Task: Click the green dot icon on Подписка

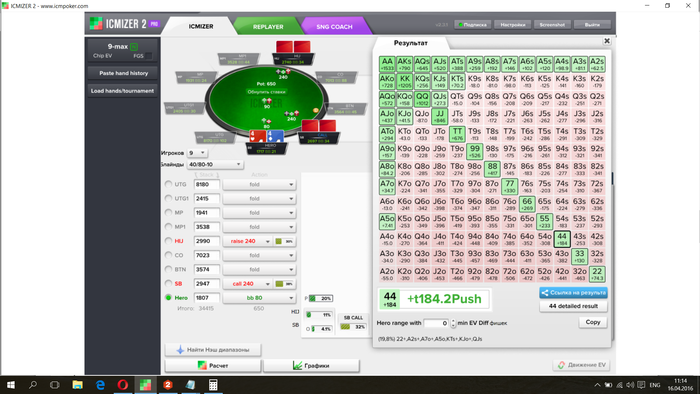Action: 461,25
